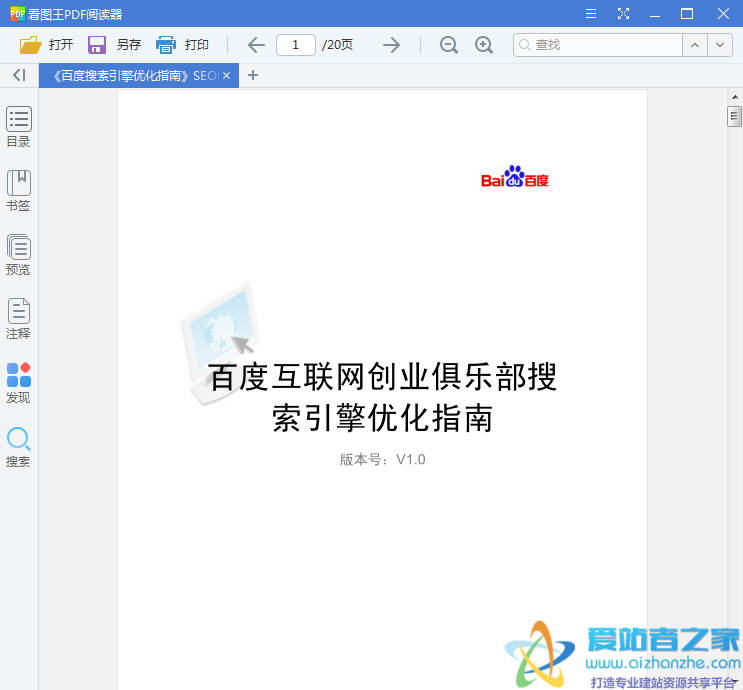The width and height of the screenshot is (743, 690).
Task: Go to the next page arrow
Action: click(x=391, y=45)
